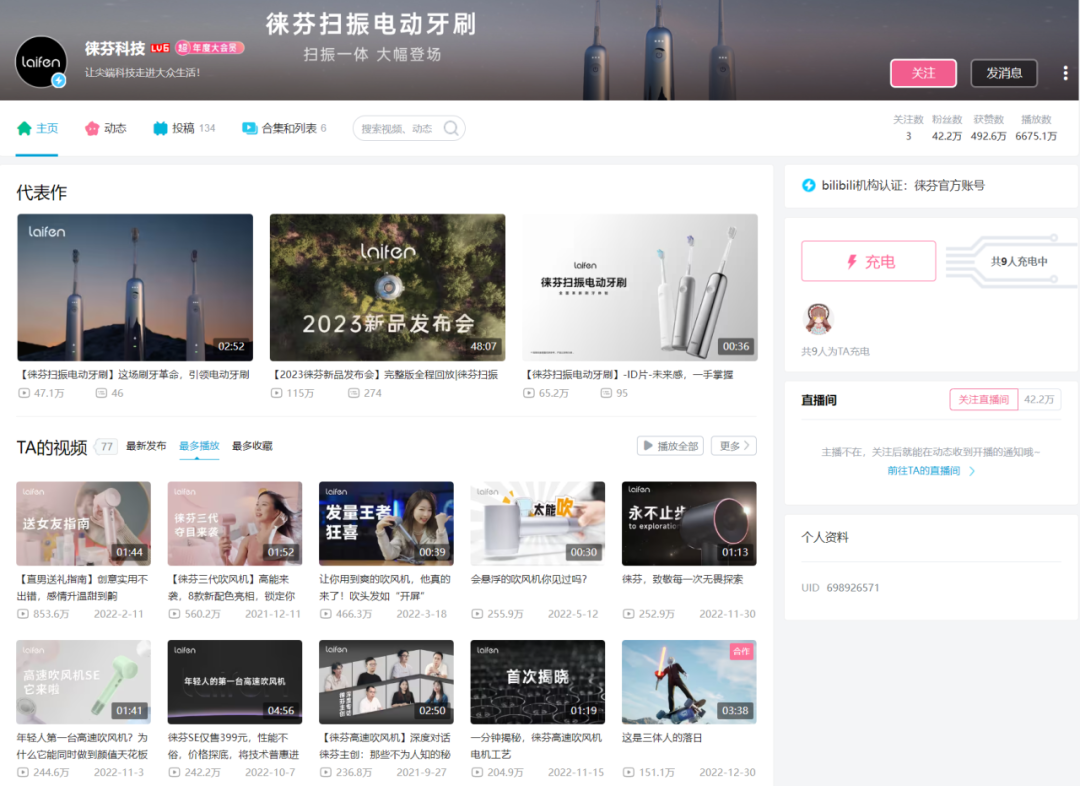Viewport: 1080px width, 786px height.
Task: Open the 03:38 合作 video thumbnail
Action: [x=689, y=682]
